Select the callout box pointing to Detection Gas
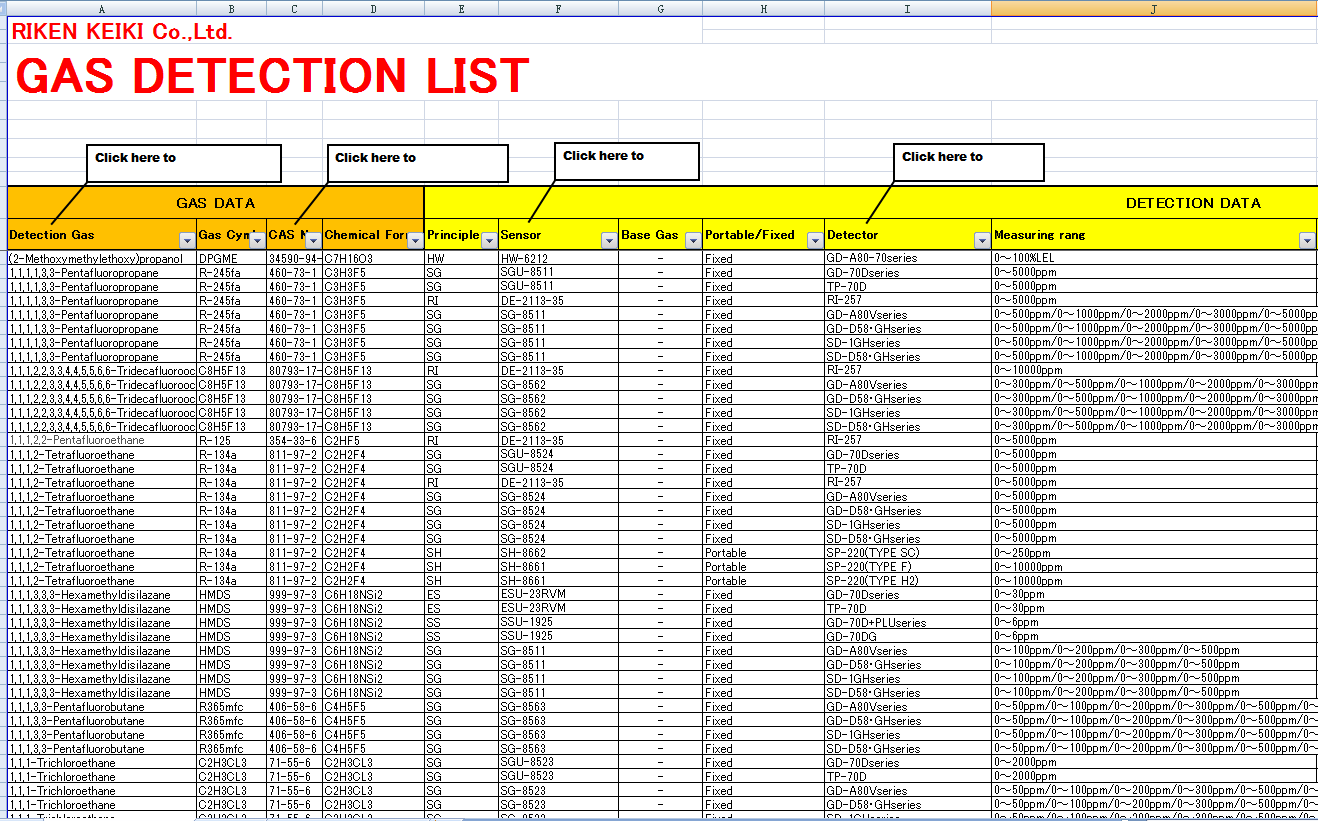This screenshot has height=821, width=1318. tap(184, 163)
